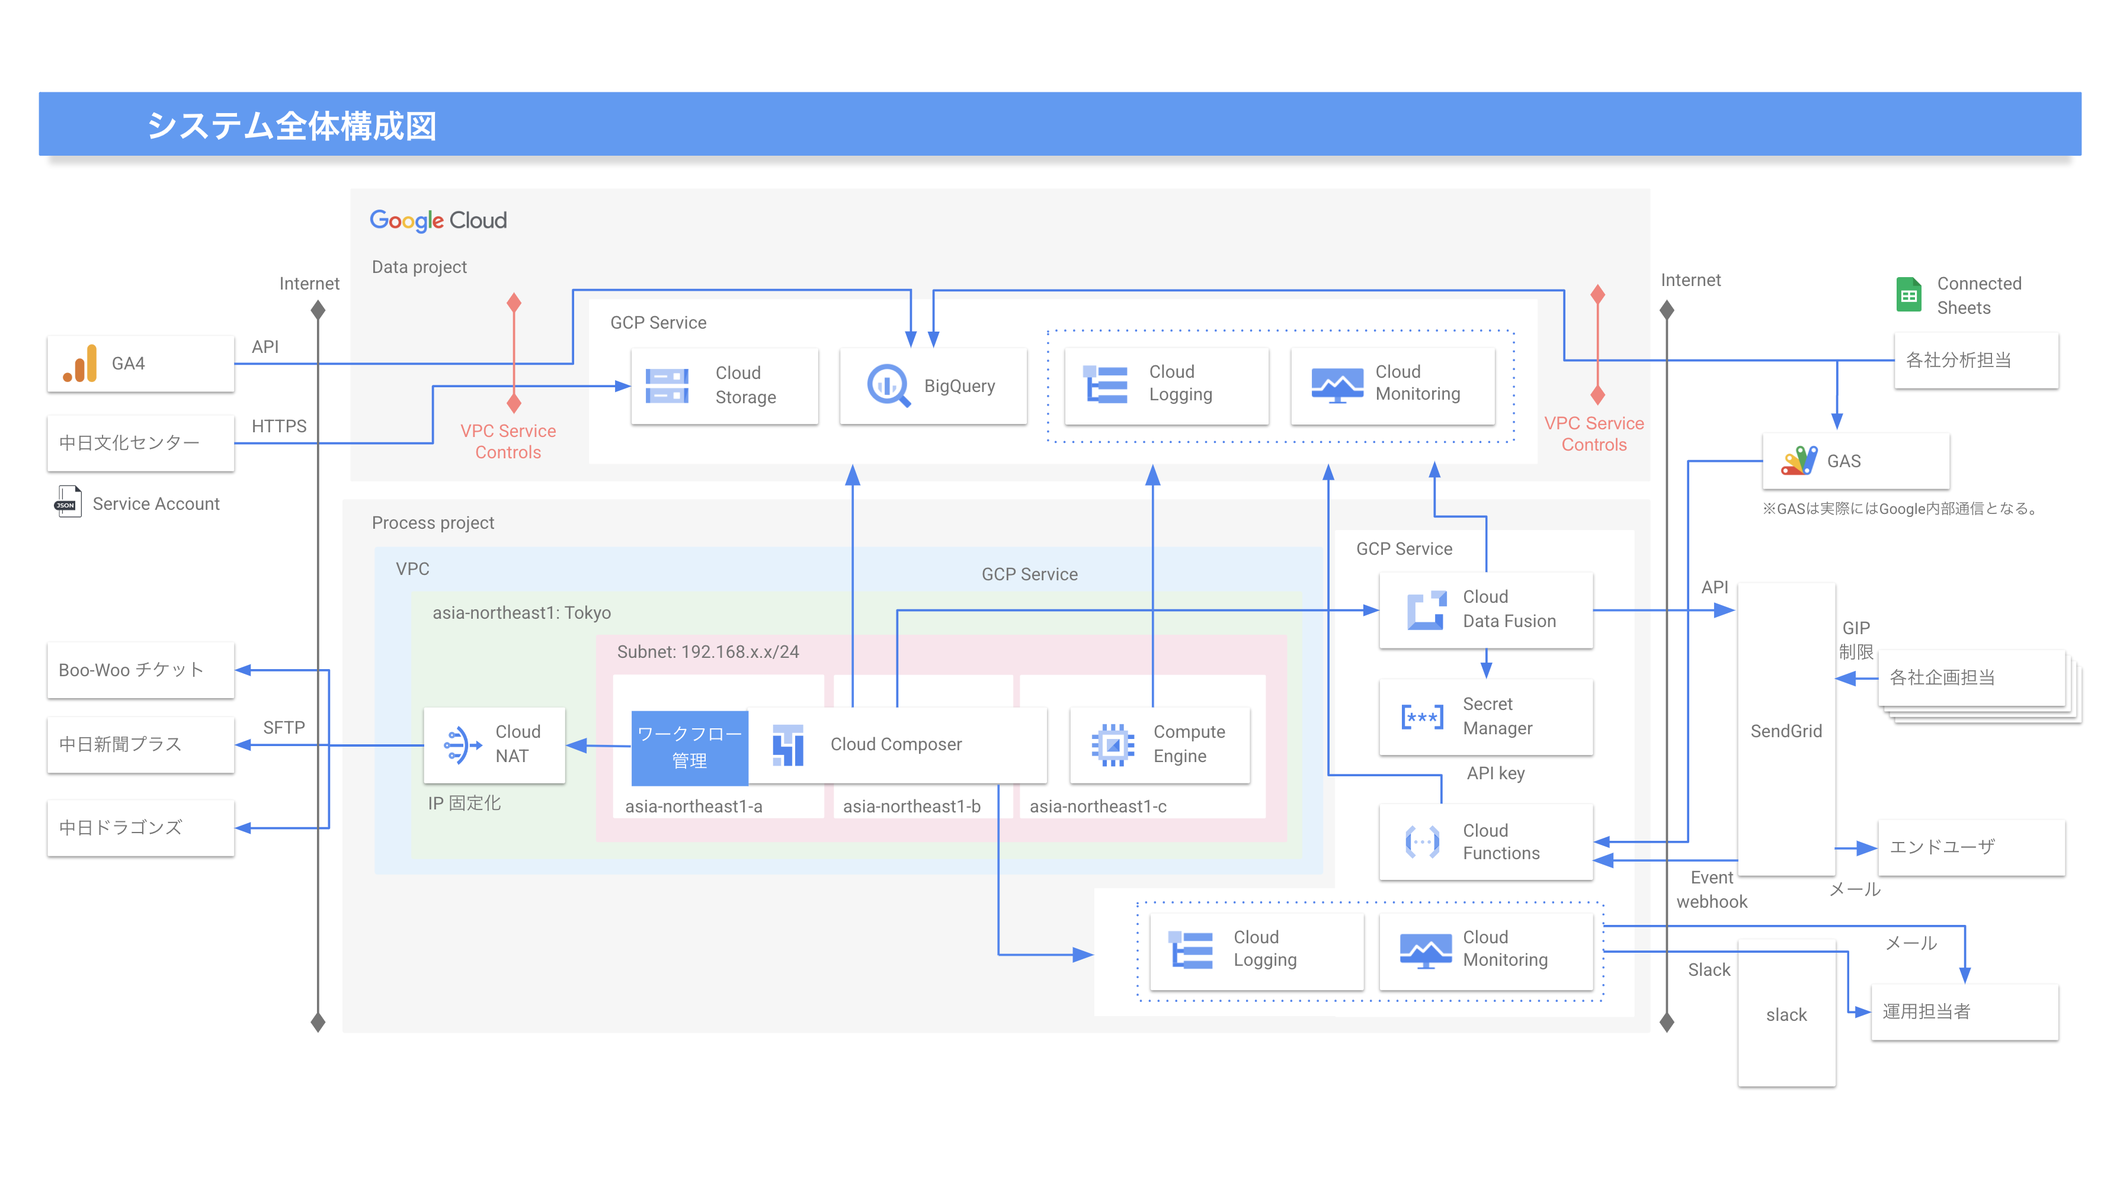Image resolution: width=2120 pixels, height=1189 pixels.
Task: Click the 運用担当者 box
Action: pyautogui.click(x=1964, y=1012)
